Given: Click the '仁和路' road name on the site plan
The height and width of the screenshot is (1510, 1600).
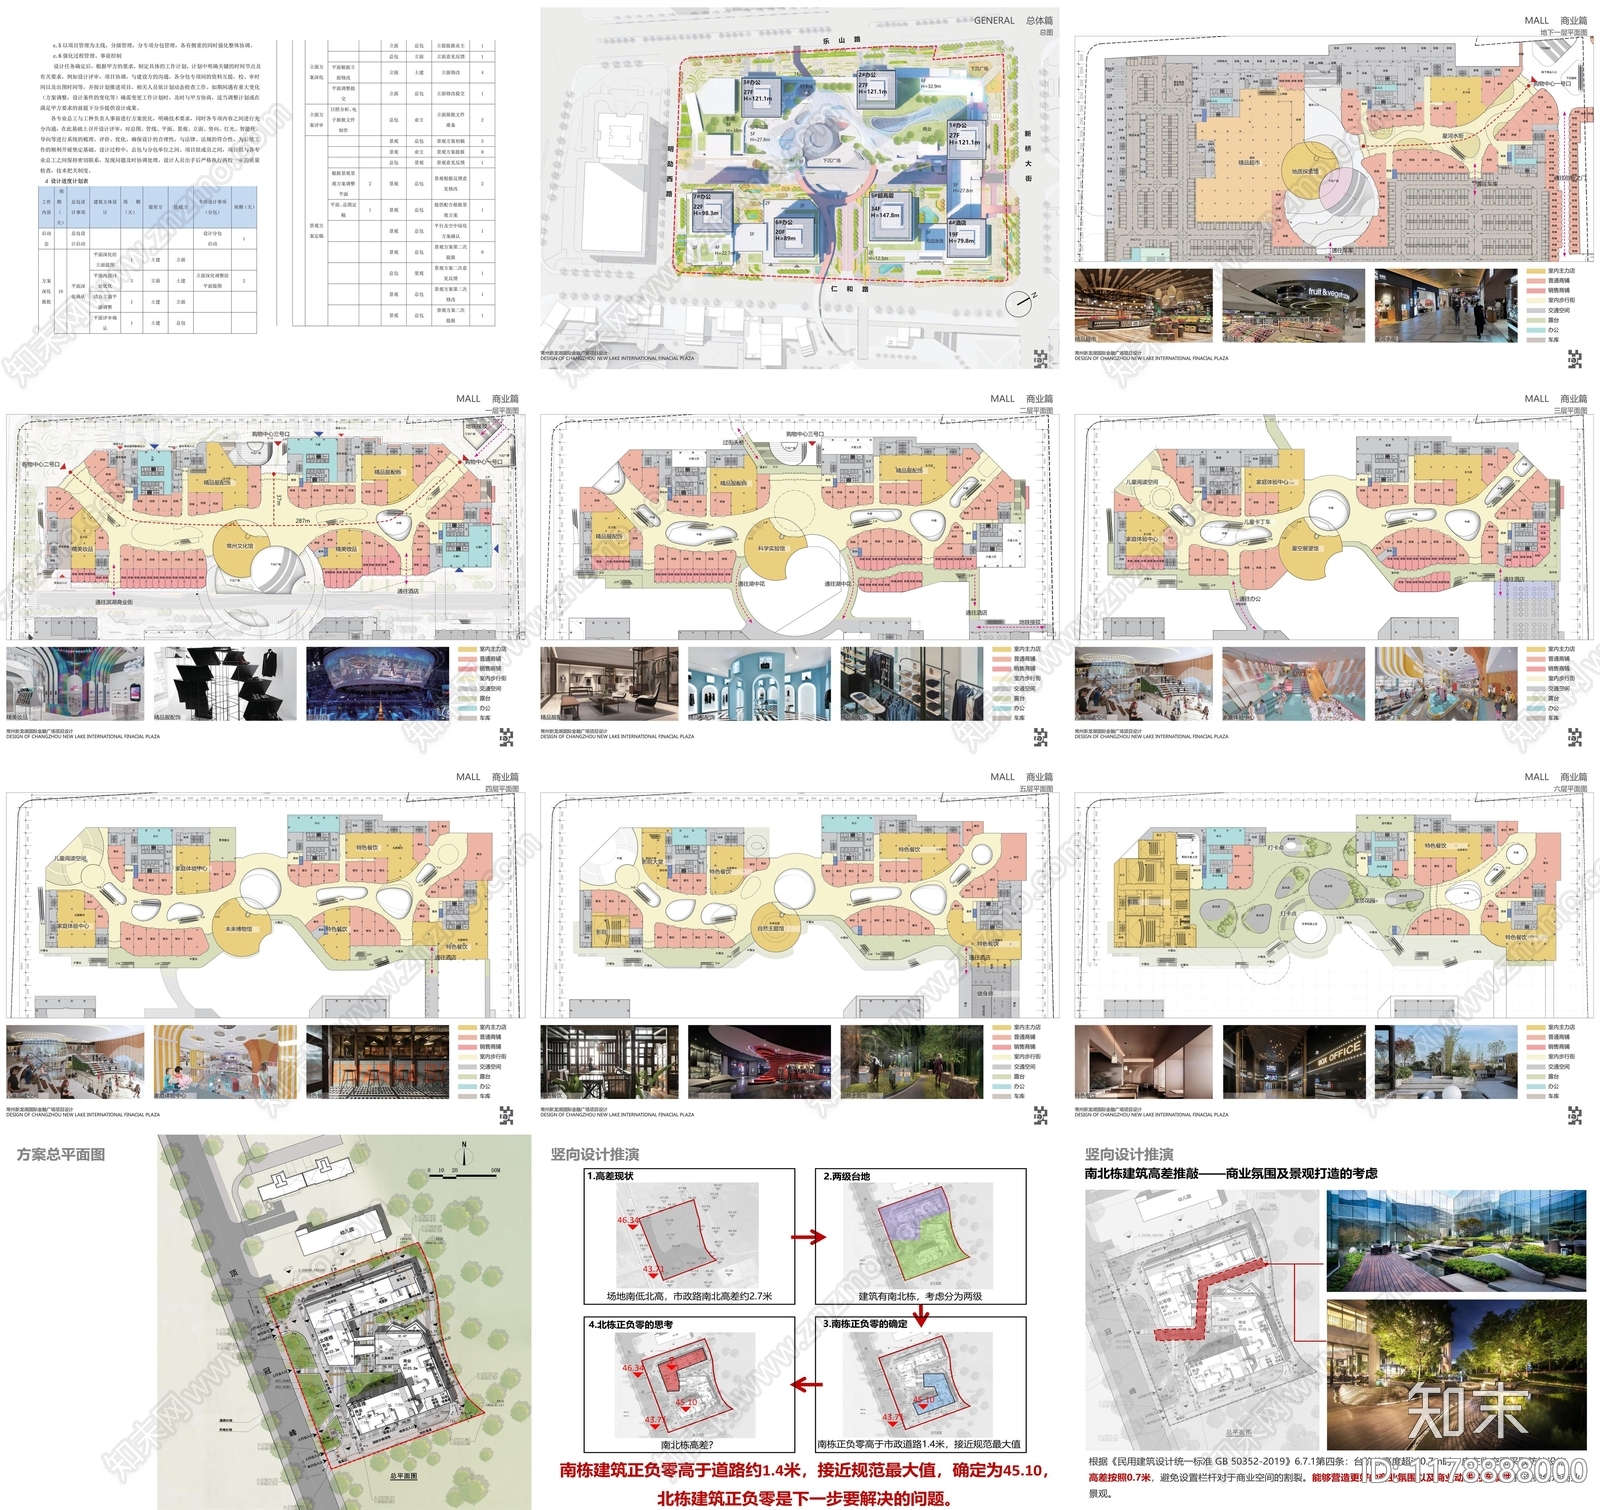Looking at the screenshot, I should pyautogui.click(x=850, y=289).
